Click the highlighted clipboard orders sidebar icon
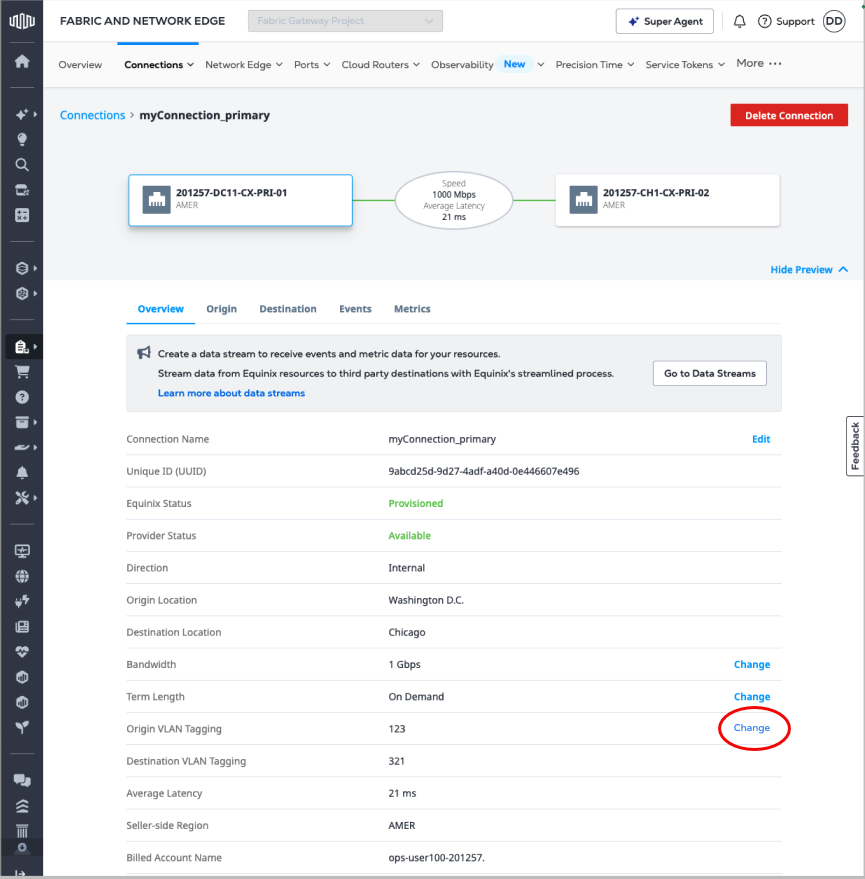Viewport: 865px width, 879px height. pyautogui.click(x=22, y=346)
